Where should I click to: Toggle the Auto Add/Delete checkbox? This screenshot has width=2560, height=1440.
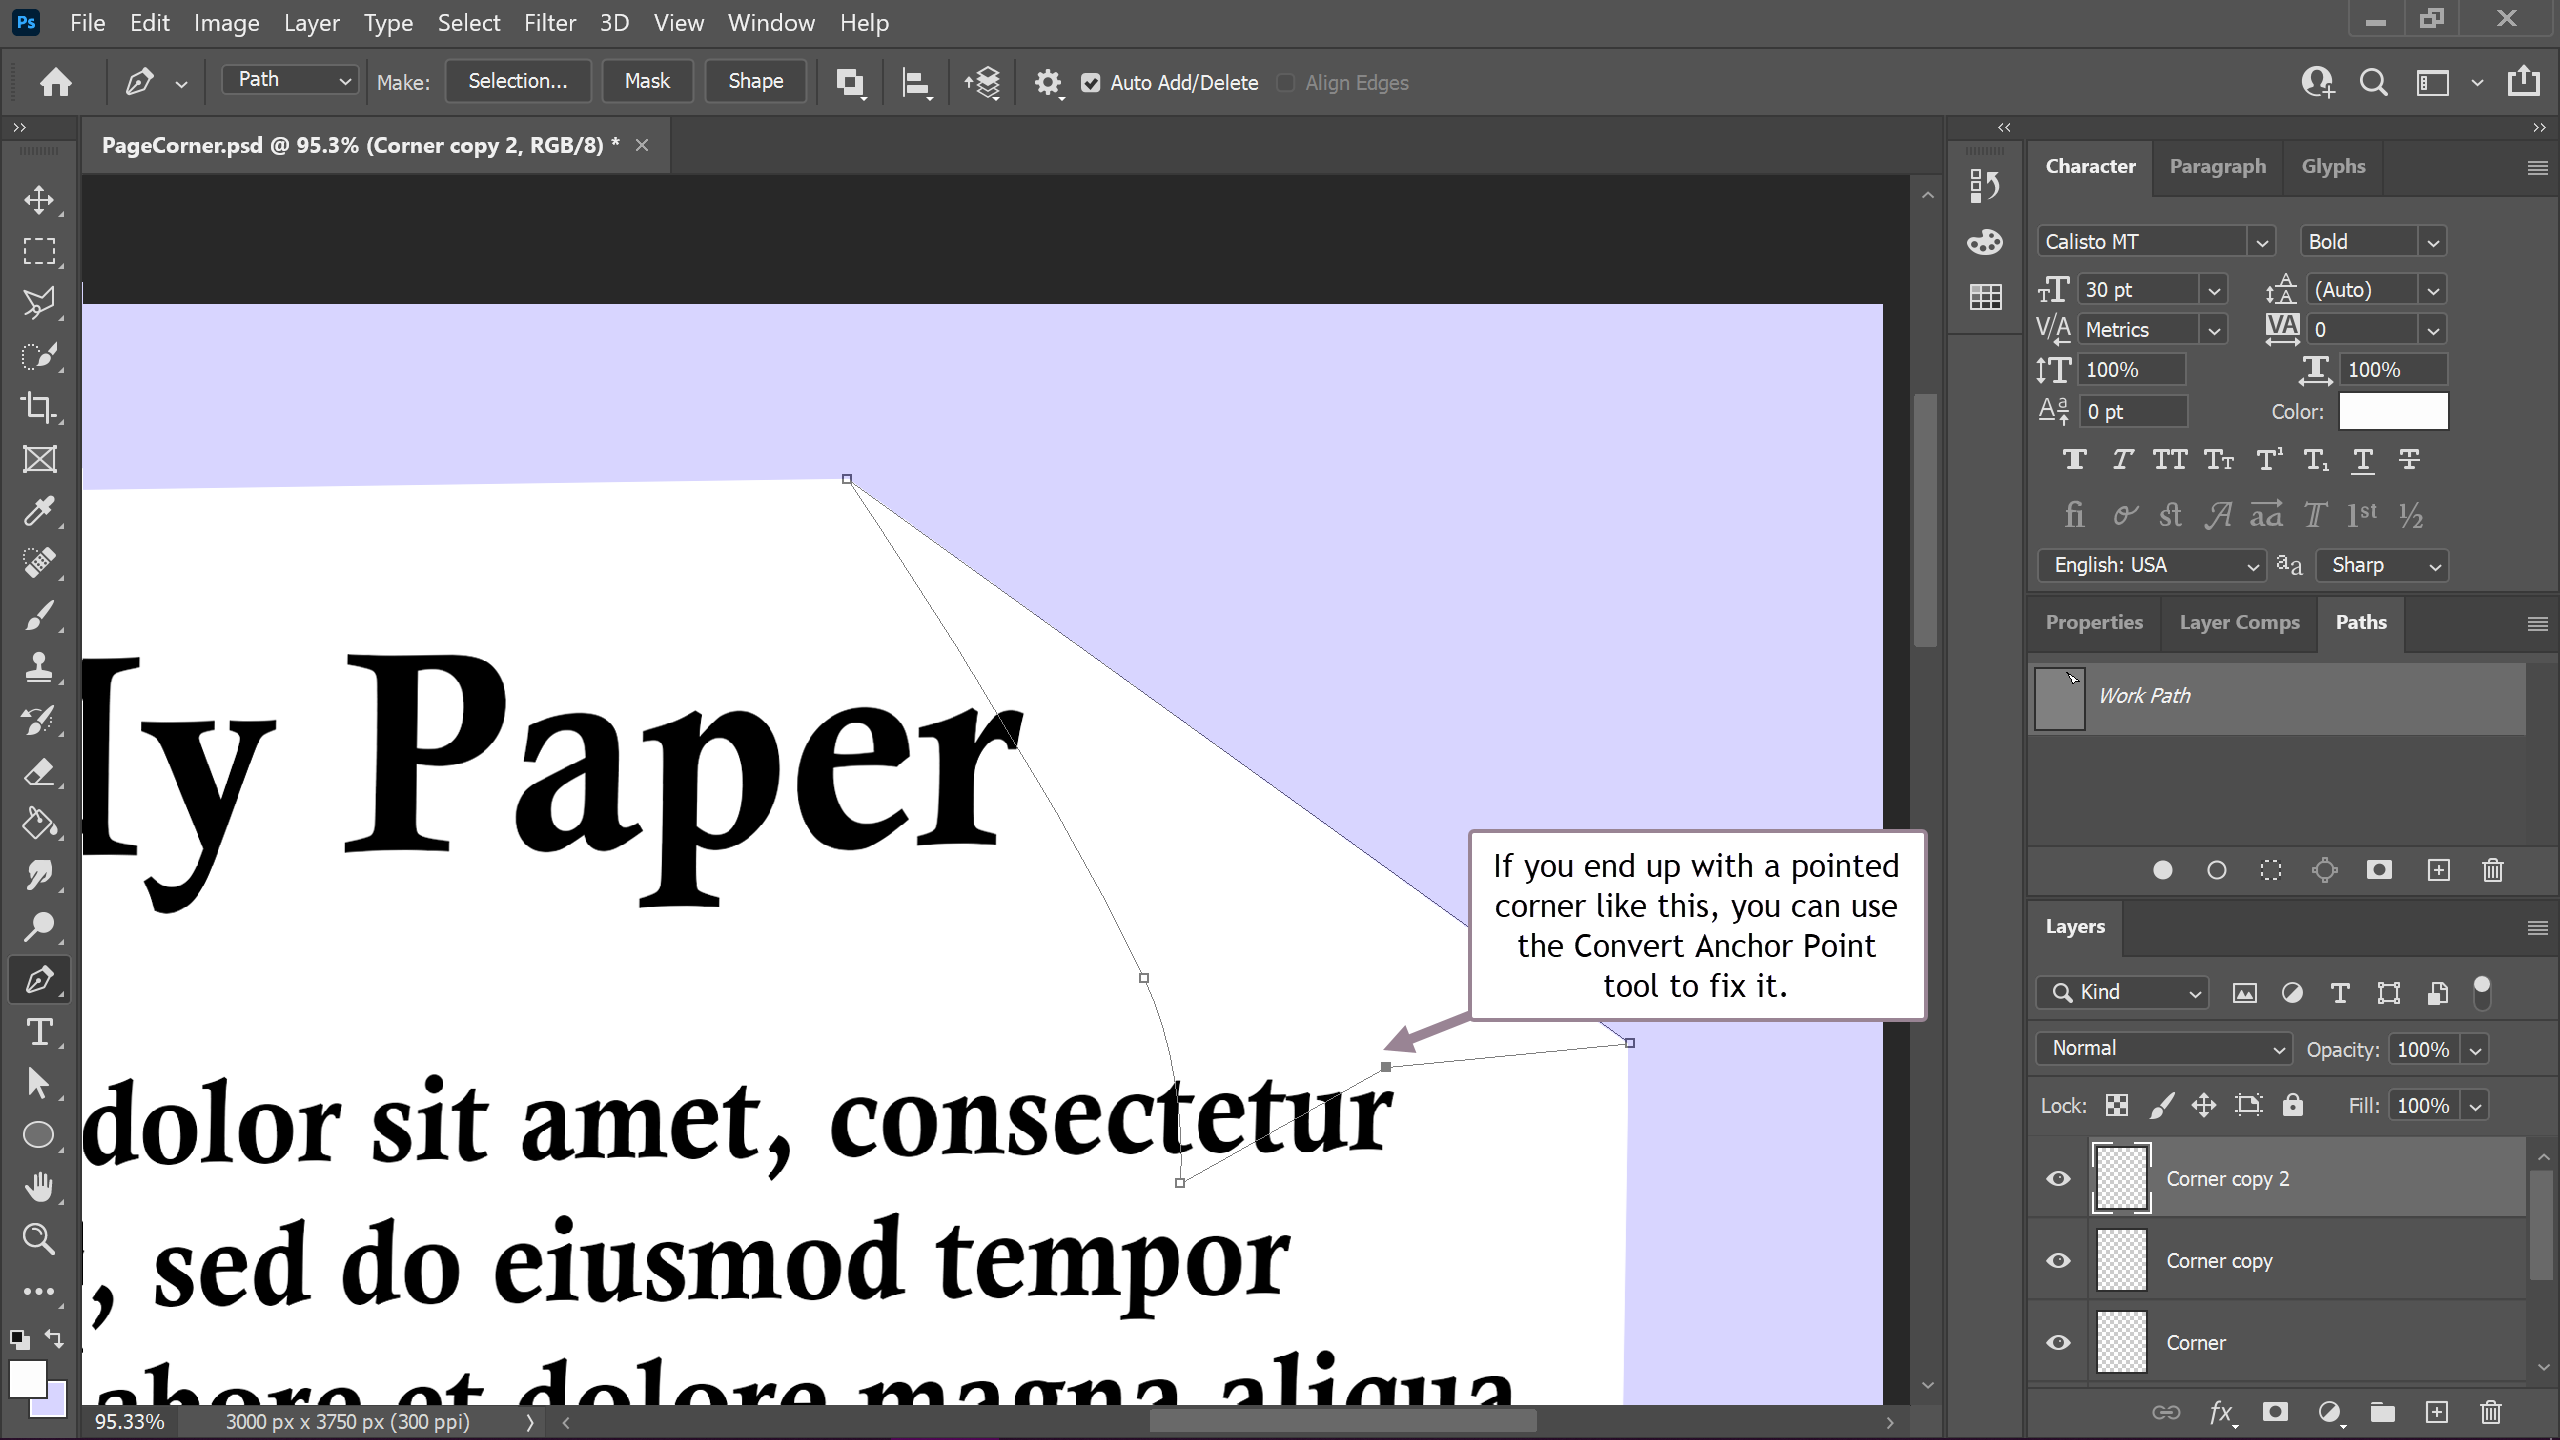click(x=1090, y=83)
